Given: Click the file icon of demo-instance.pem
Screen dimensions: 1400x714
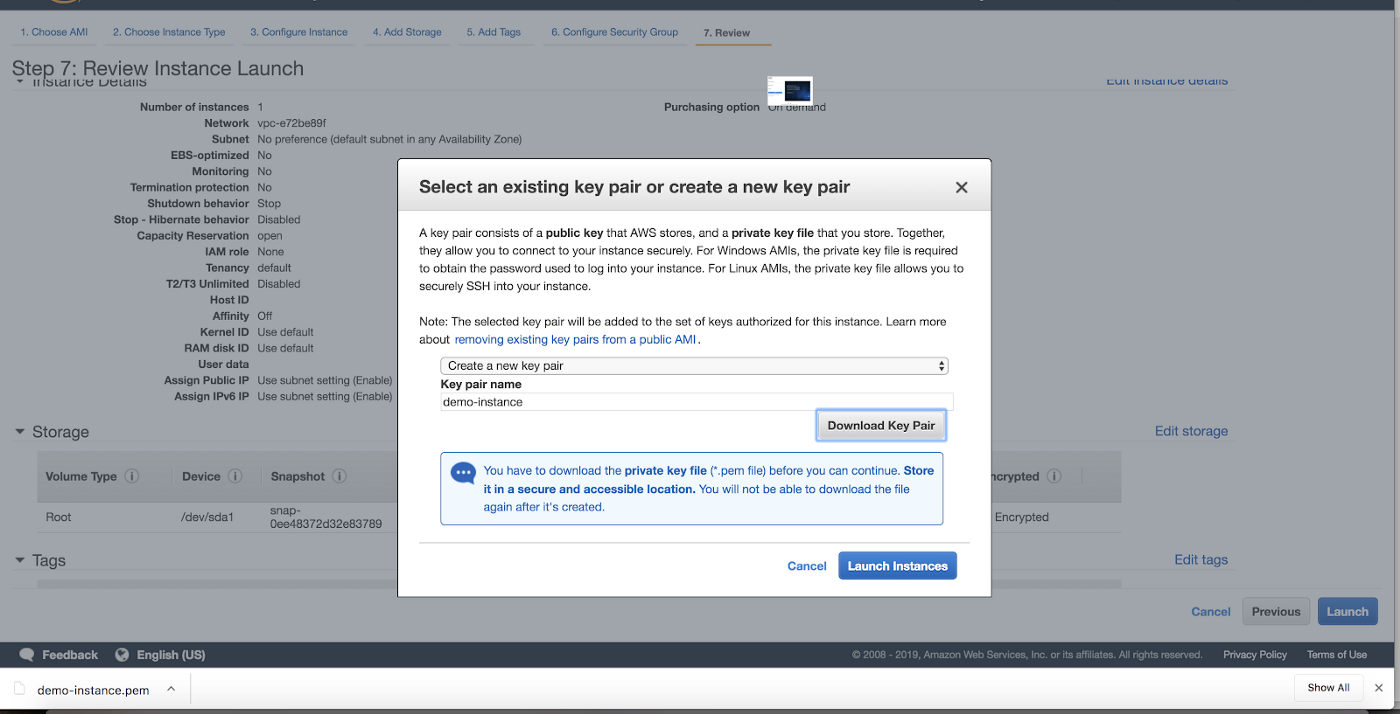Looking at the screenshot, I should click(20, 690).
